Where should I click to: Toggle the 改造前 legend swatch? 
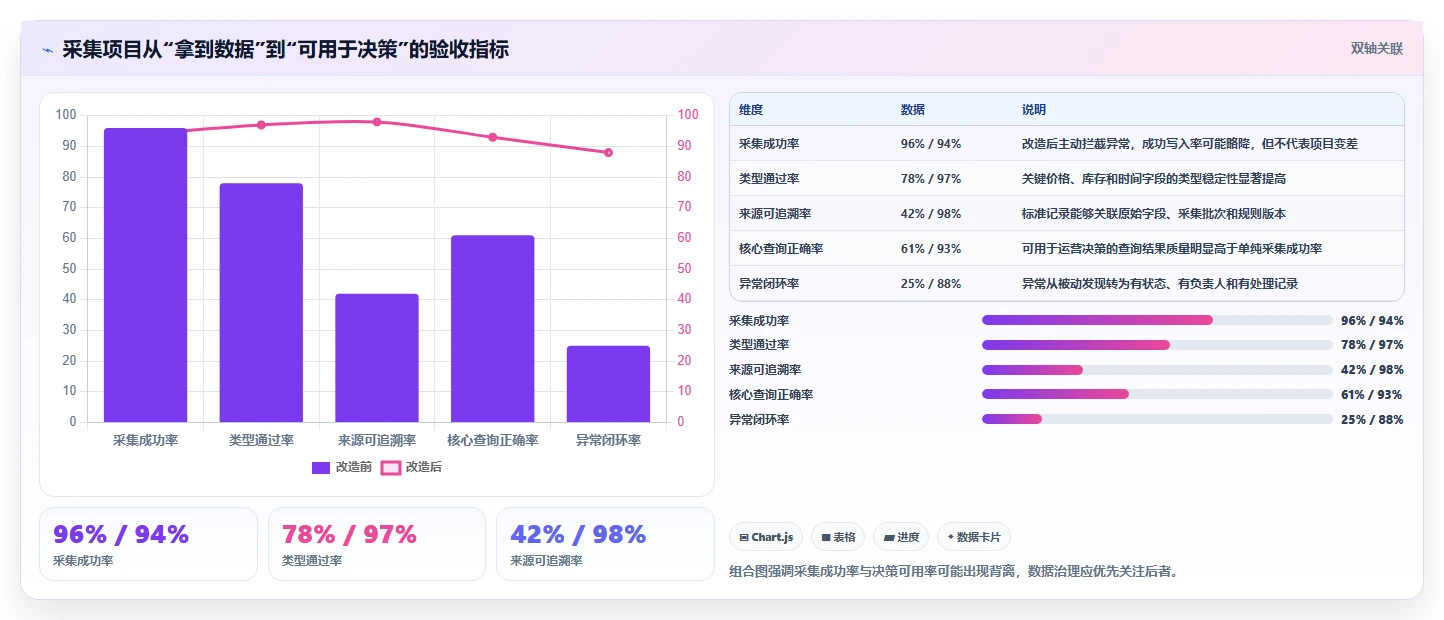321,467
